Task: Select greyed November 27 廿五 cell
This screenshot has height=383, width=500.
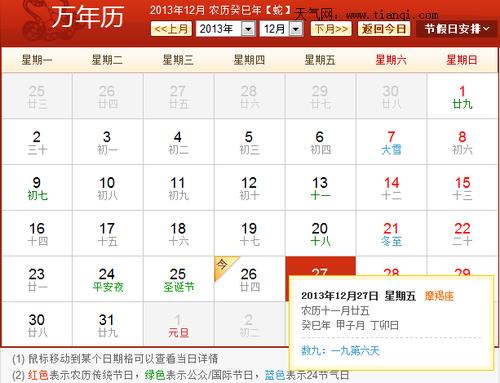Action: pos(179,96)
